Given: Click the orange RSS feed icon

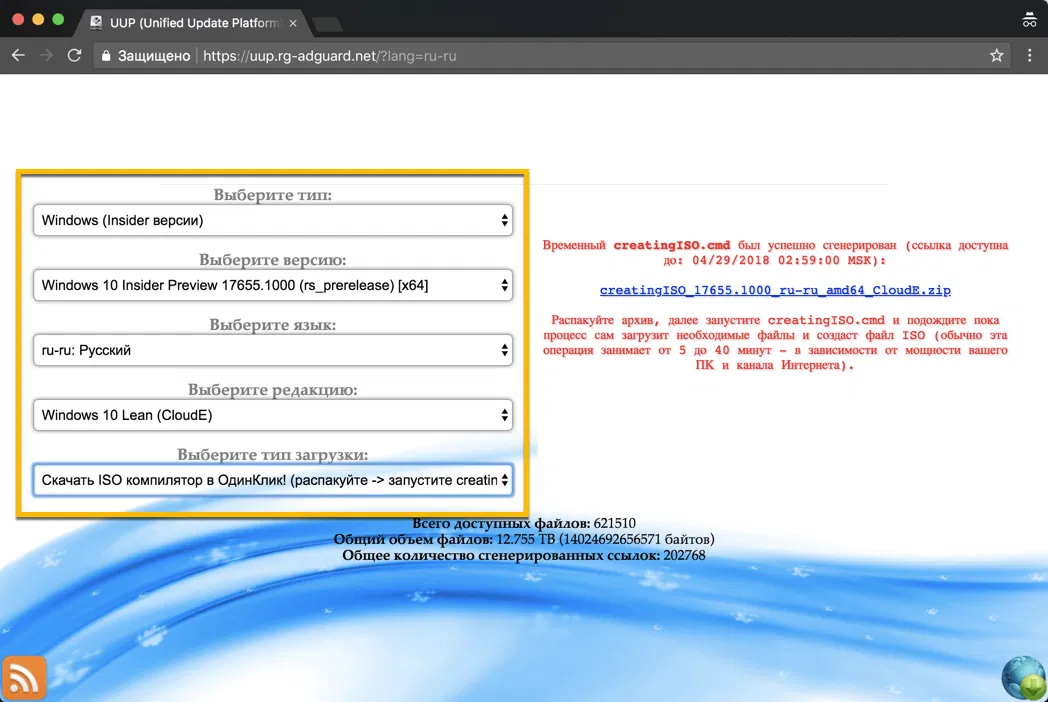Looking at the screenshot, I should 24,677.
